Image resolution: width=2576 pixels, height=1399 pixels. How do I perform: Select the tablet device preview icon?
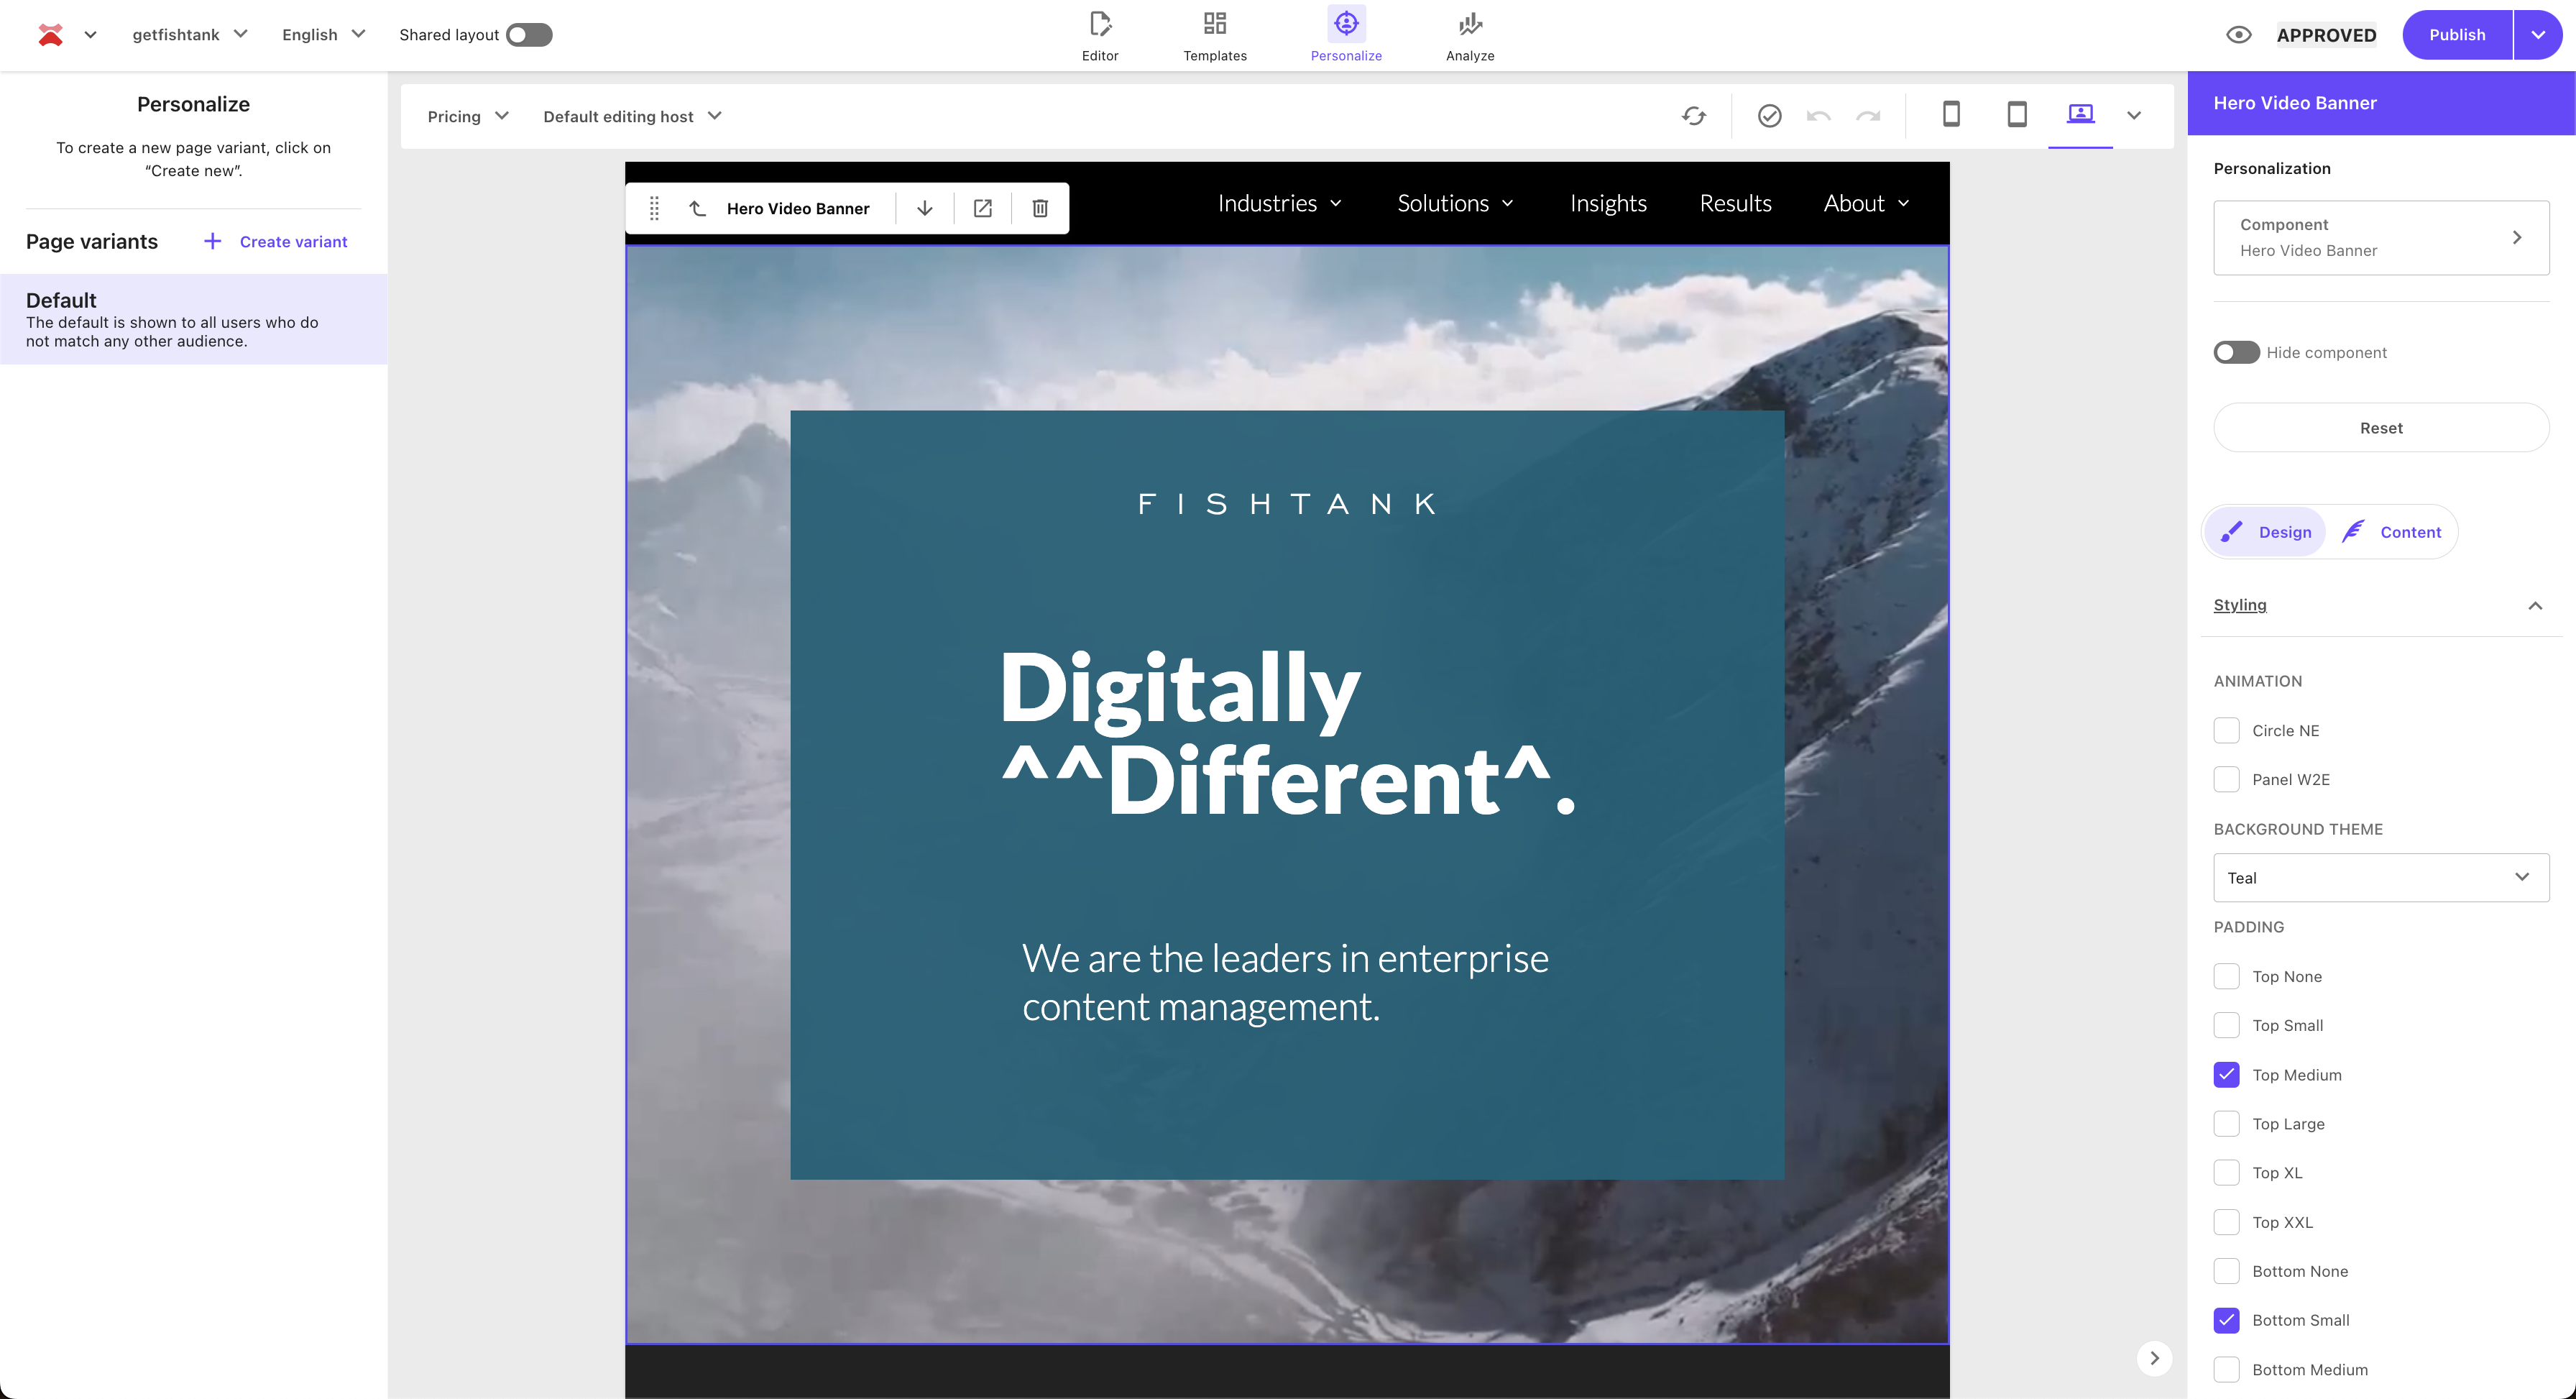pyautogui.click(x=2016, y=115)
